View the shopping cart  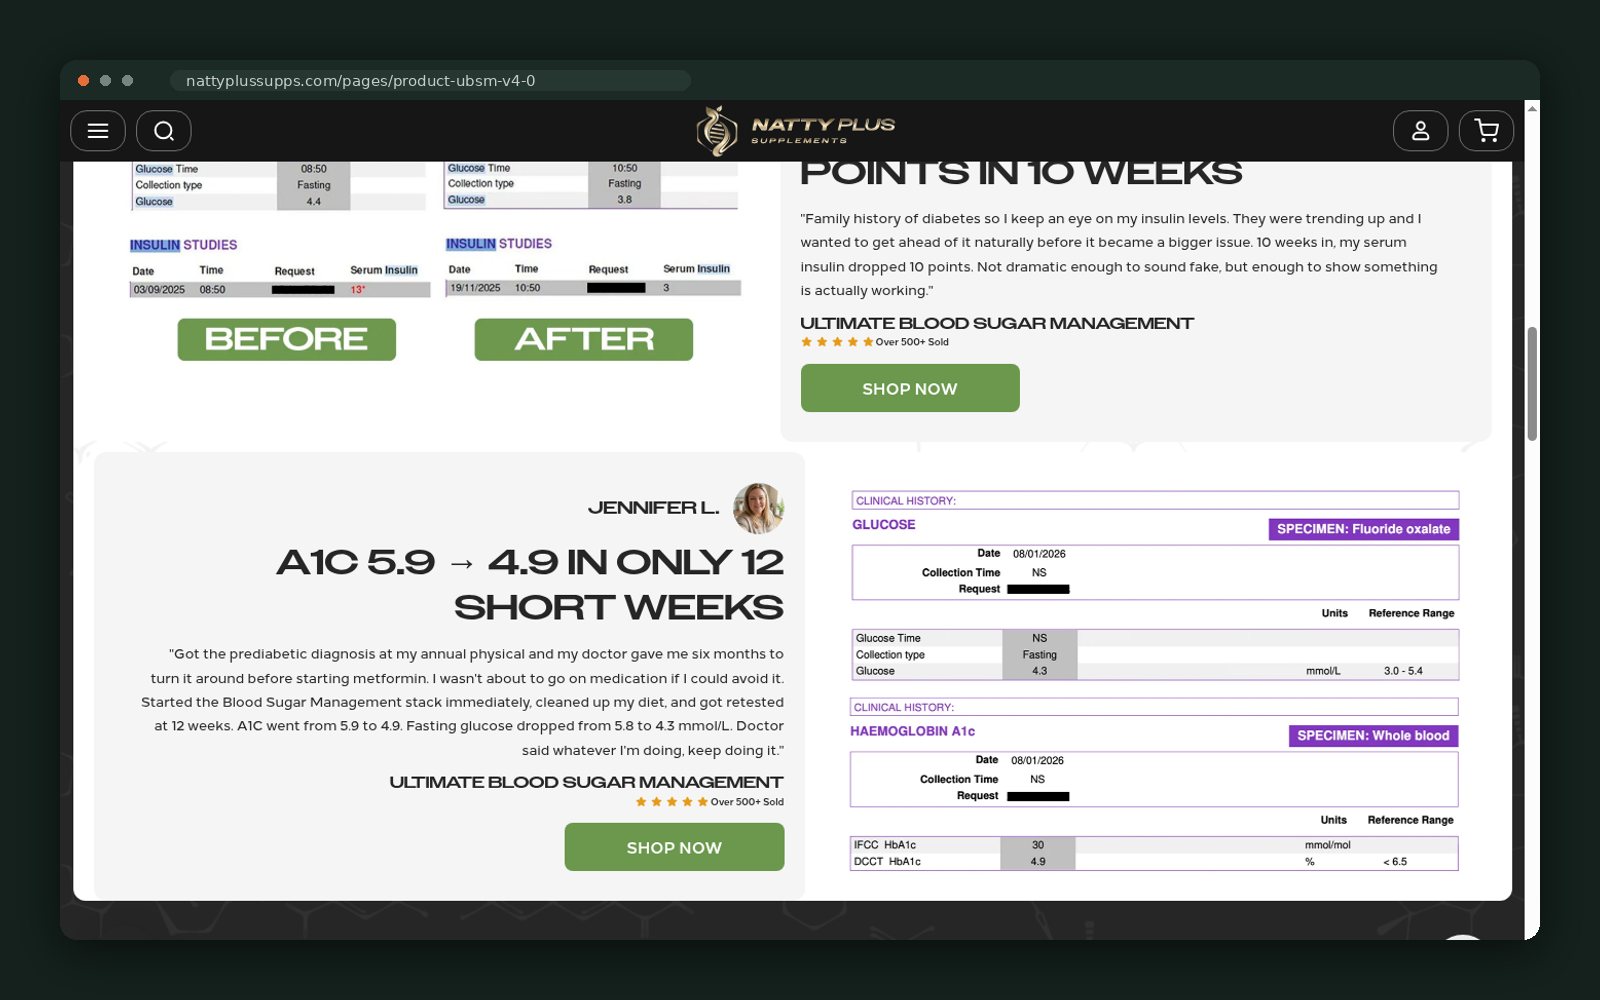point(1486,131)
